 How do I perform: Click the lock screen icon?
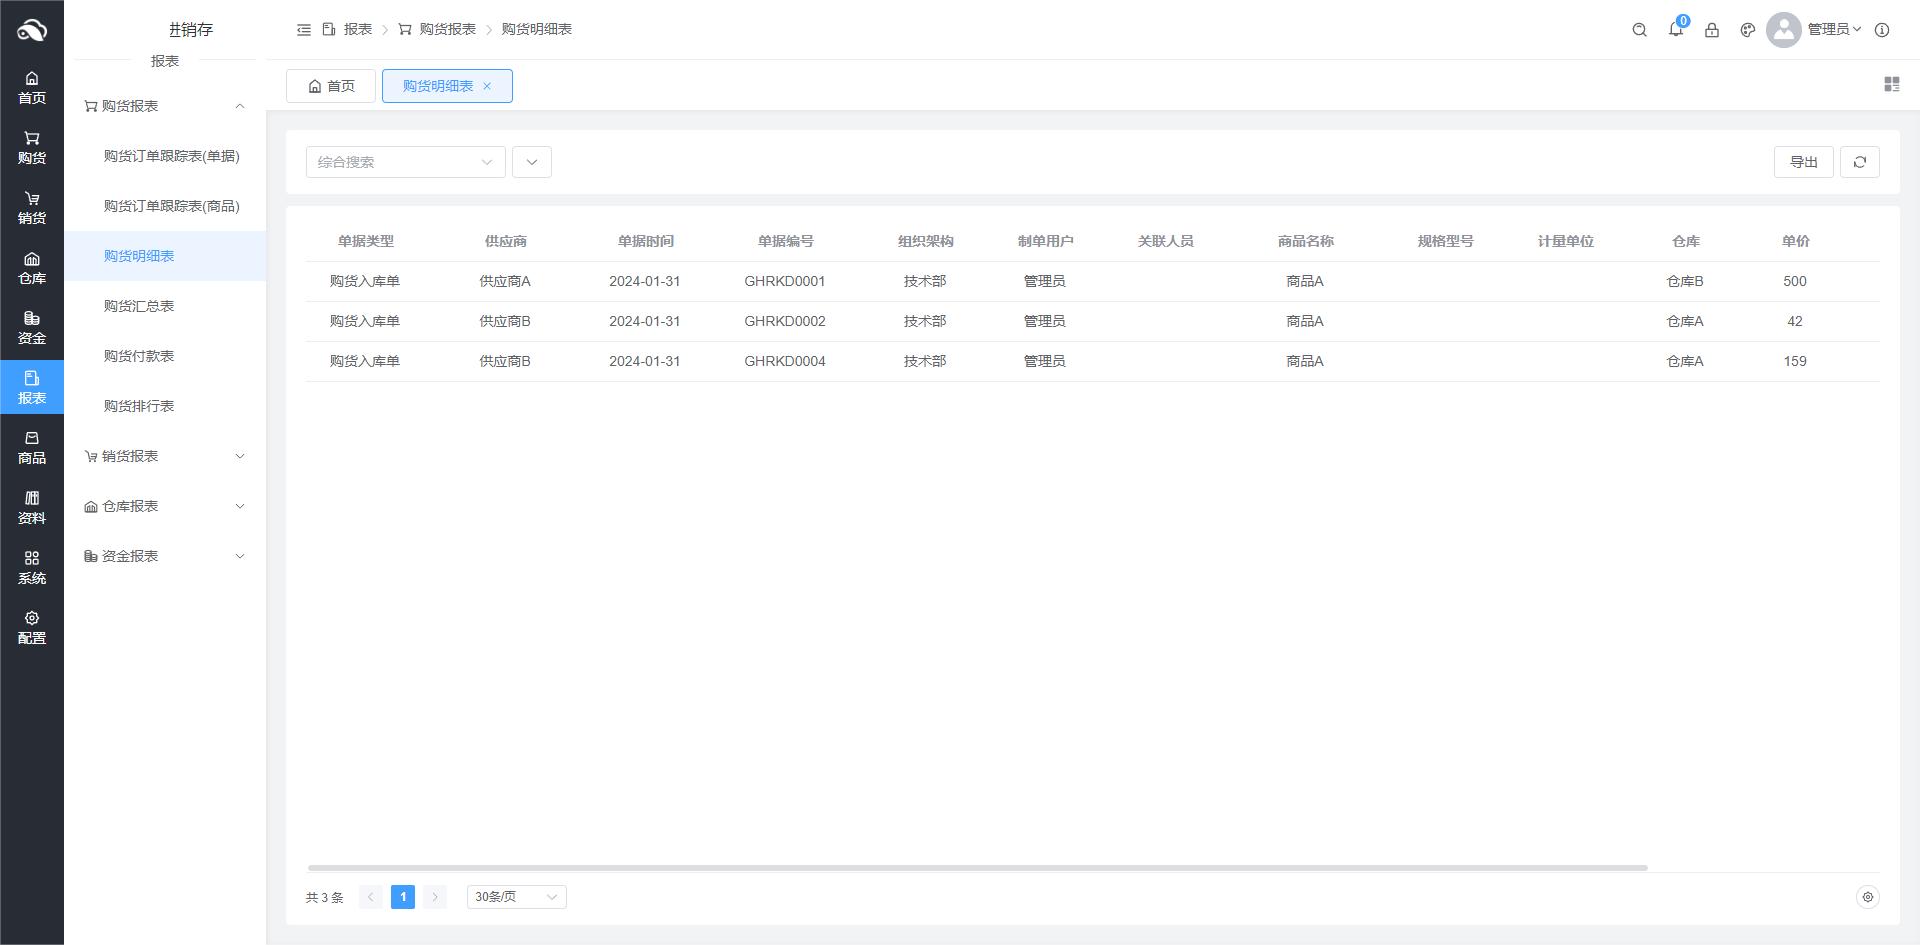(1711, 30)
